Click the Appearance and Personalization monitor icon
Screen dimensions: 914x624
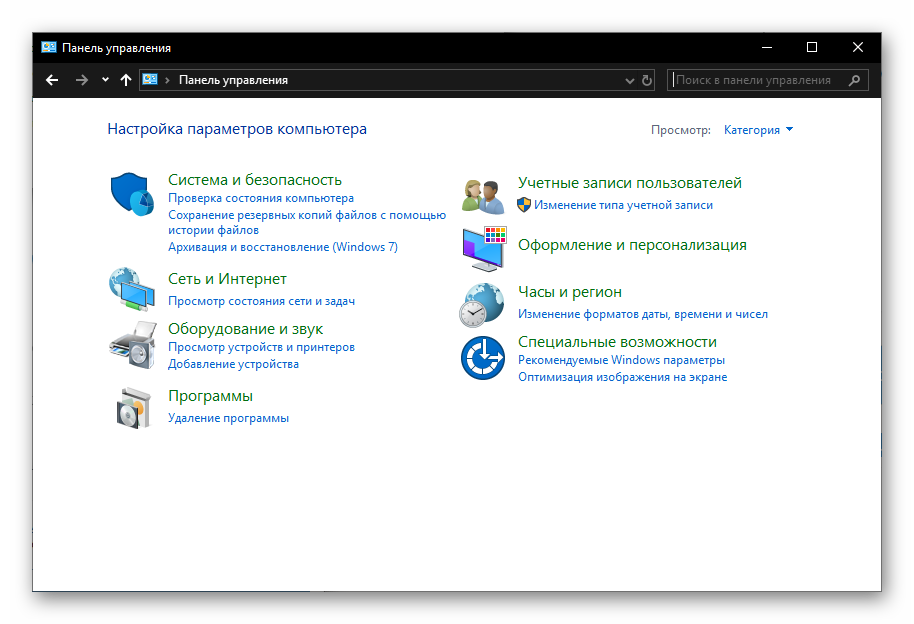484,249
